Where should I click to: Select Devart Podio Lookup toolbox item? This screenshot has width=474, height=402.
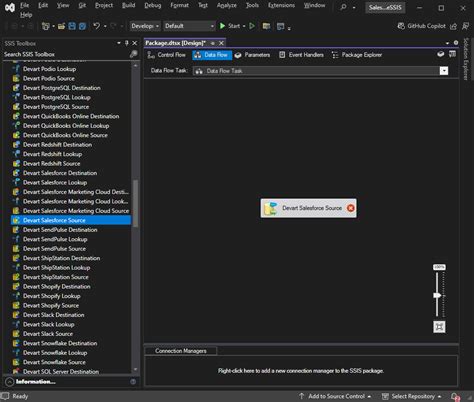click(49, 69)
